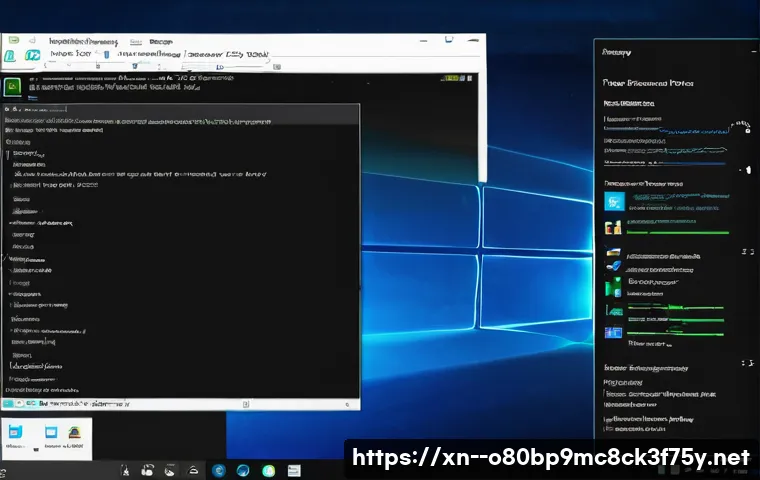Image resolution: width=760 pixels, height=480 pixels.
Task: Click the heading text at the right dark panel's top
Action: pos(616,52)
